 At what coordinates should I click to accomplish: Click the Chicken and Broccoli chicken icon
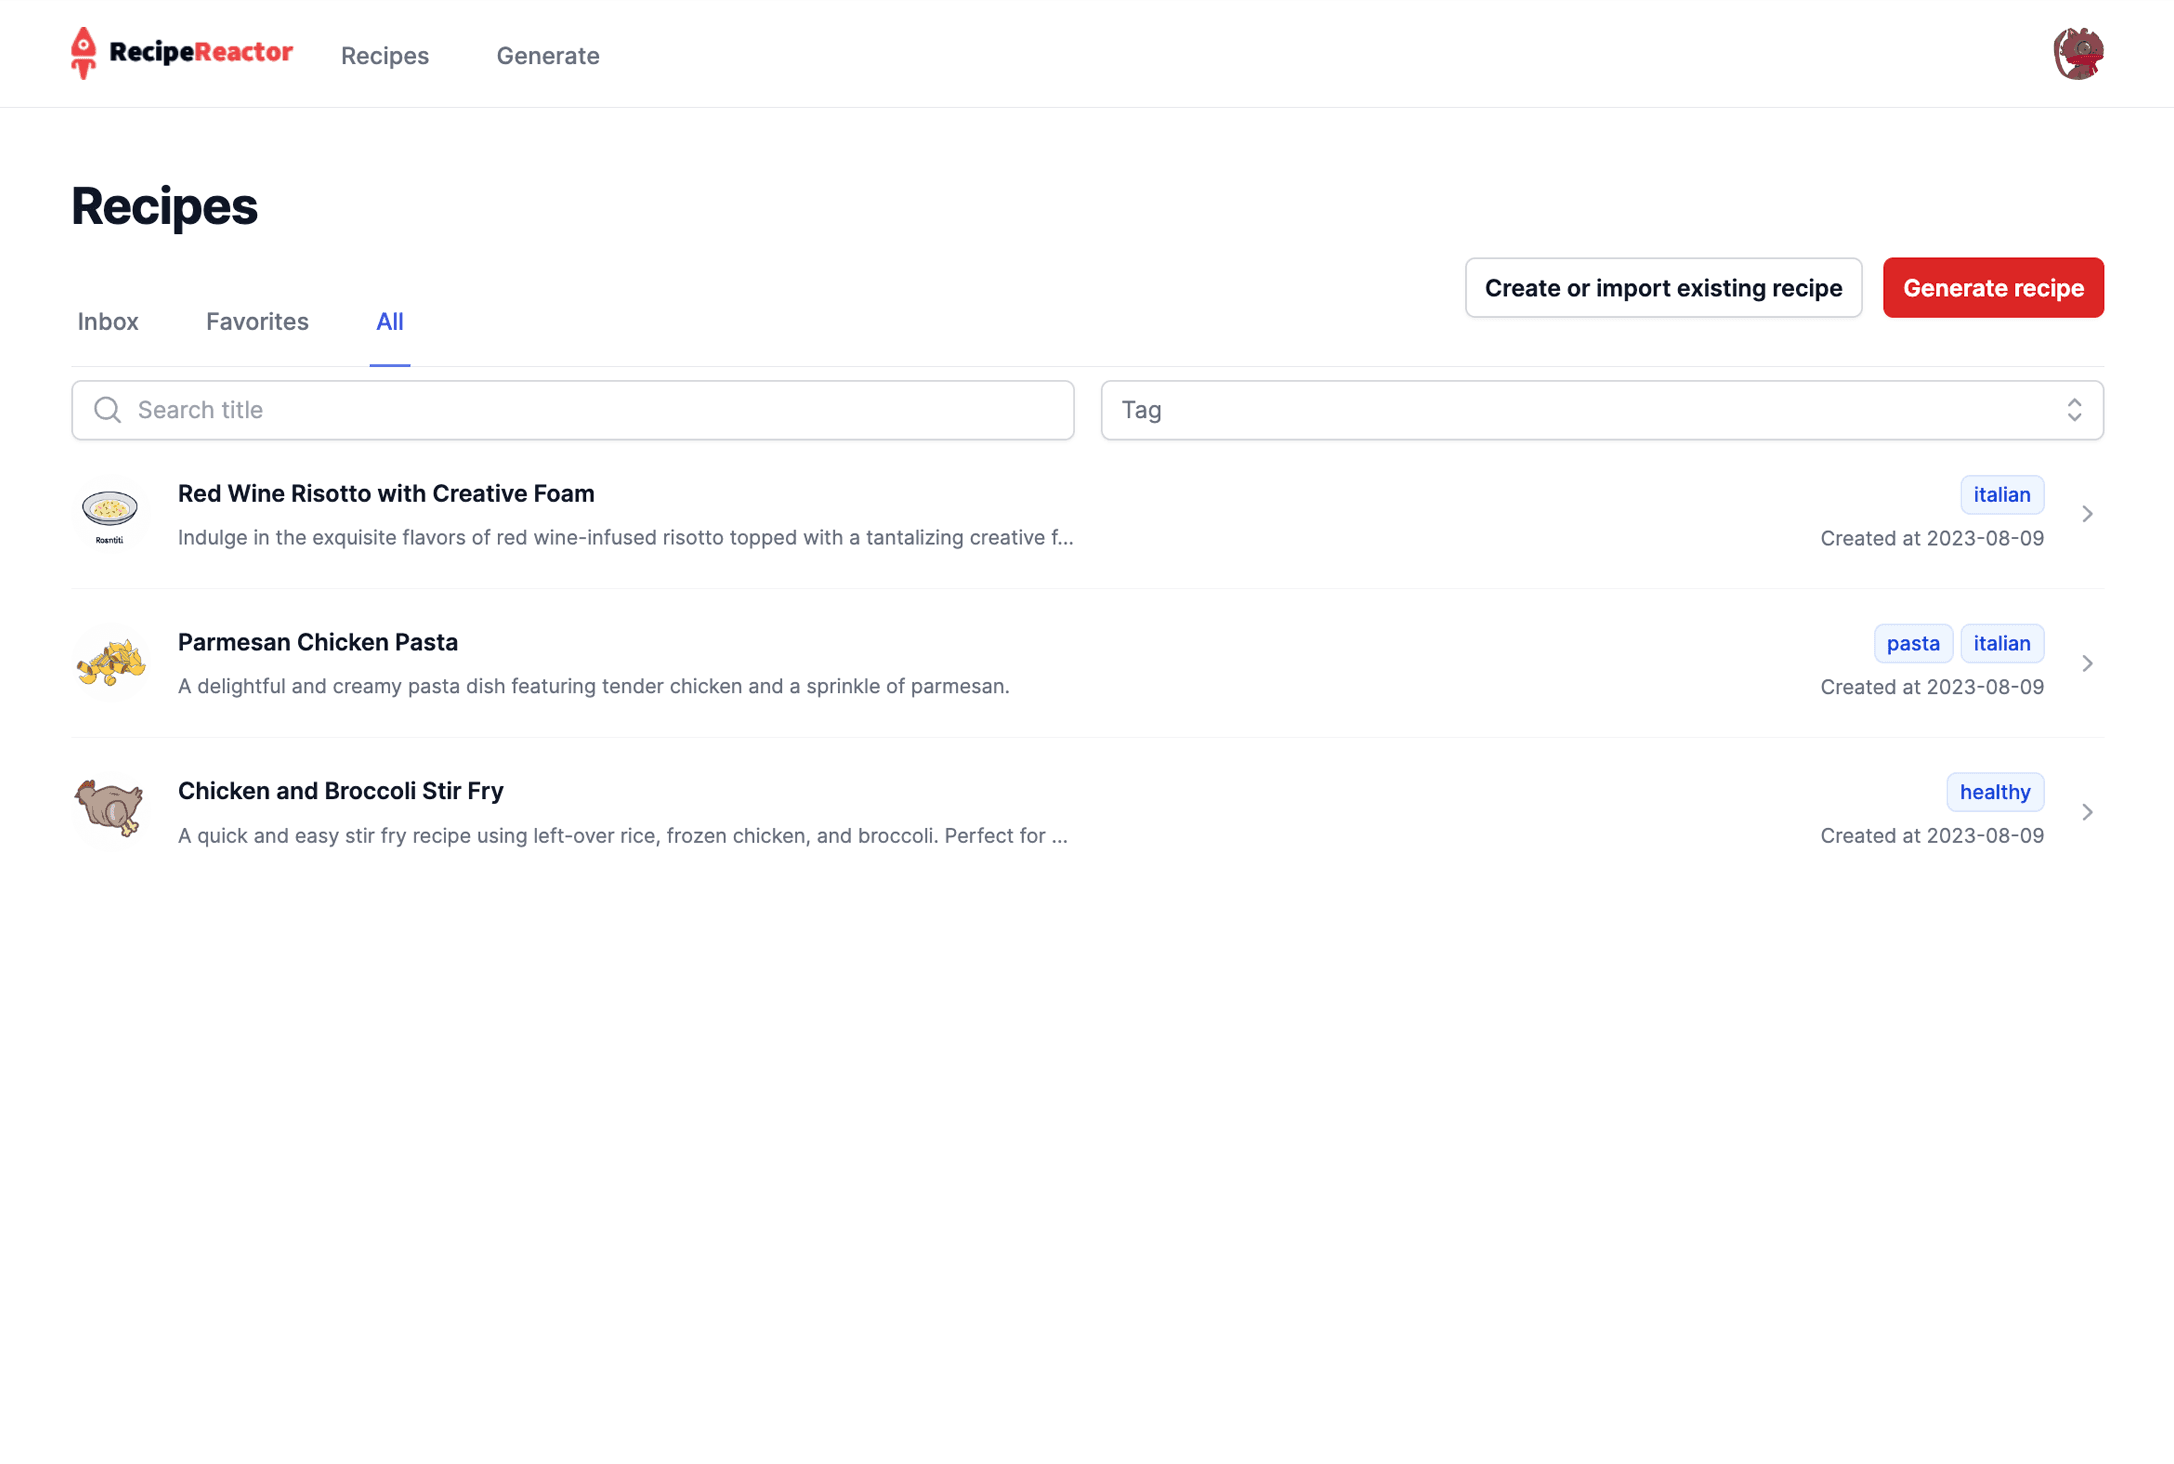pyautogui.click(x=110, y=810)
